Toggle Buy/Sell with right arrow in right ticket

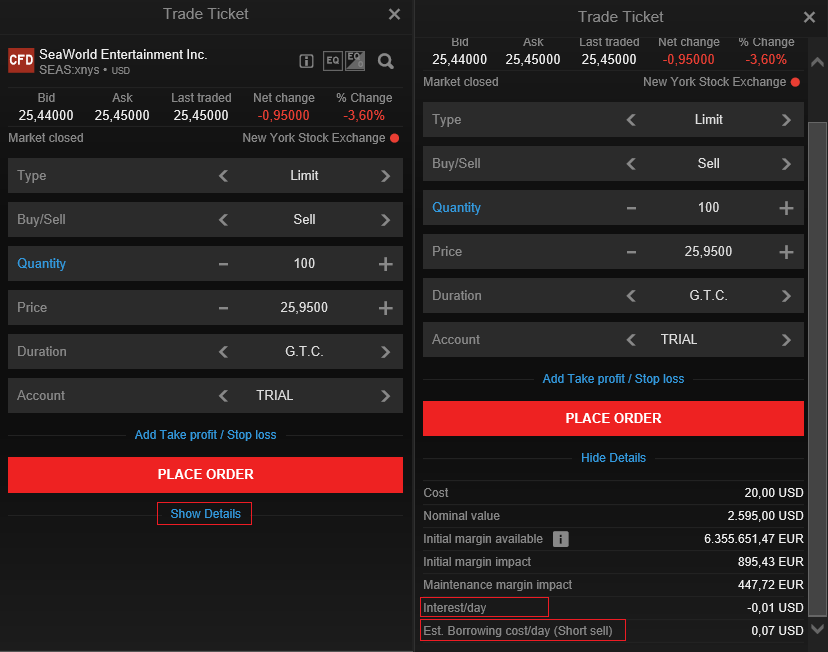(x=786, y=164)
